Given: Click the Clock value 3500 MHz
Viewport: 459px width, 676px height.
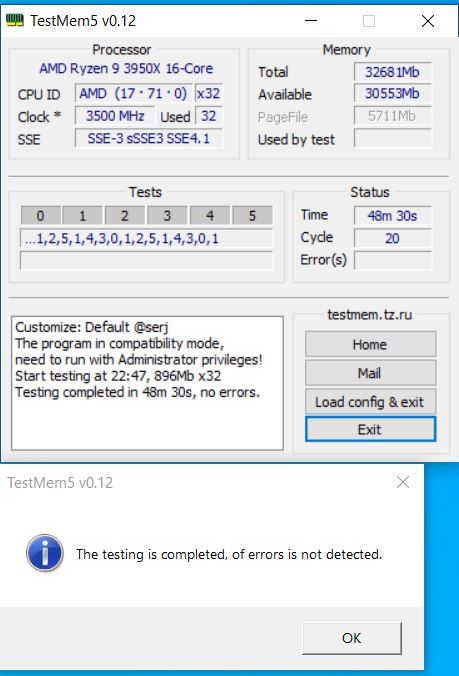Looking at the screenshot, I should [115, 116].
